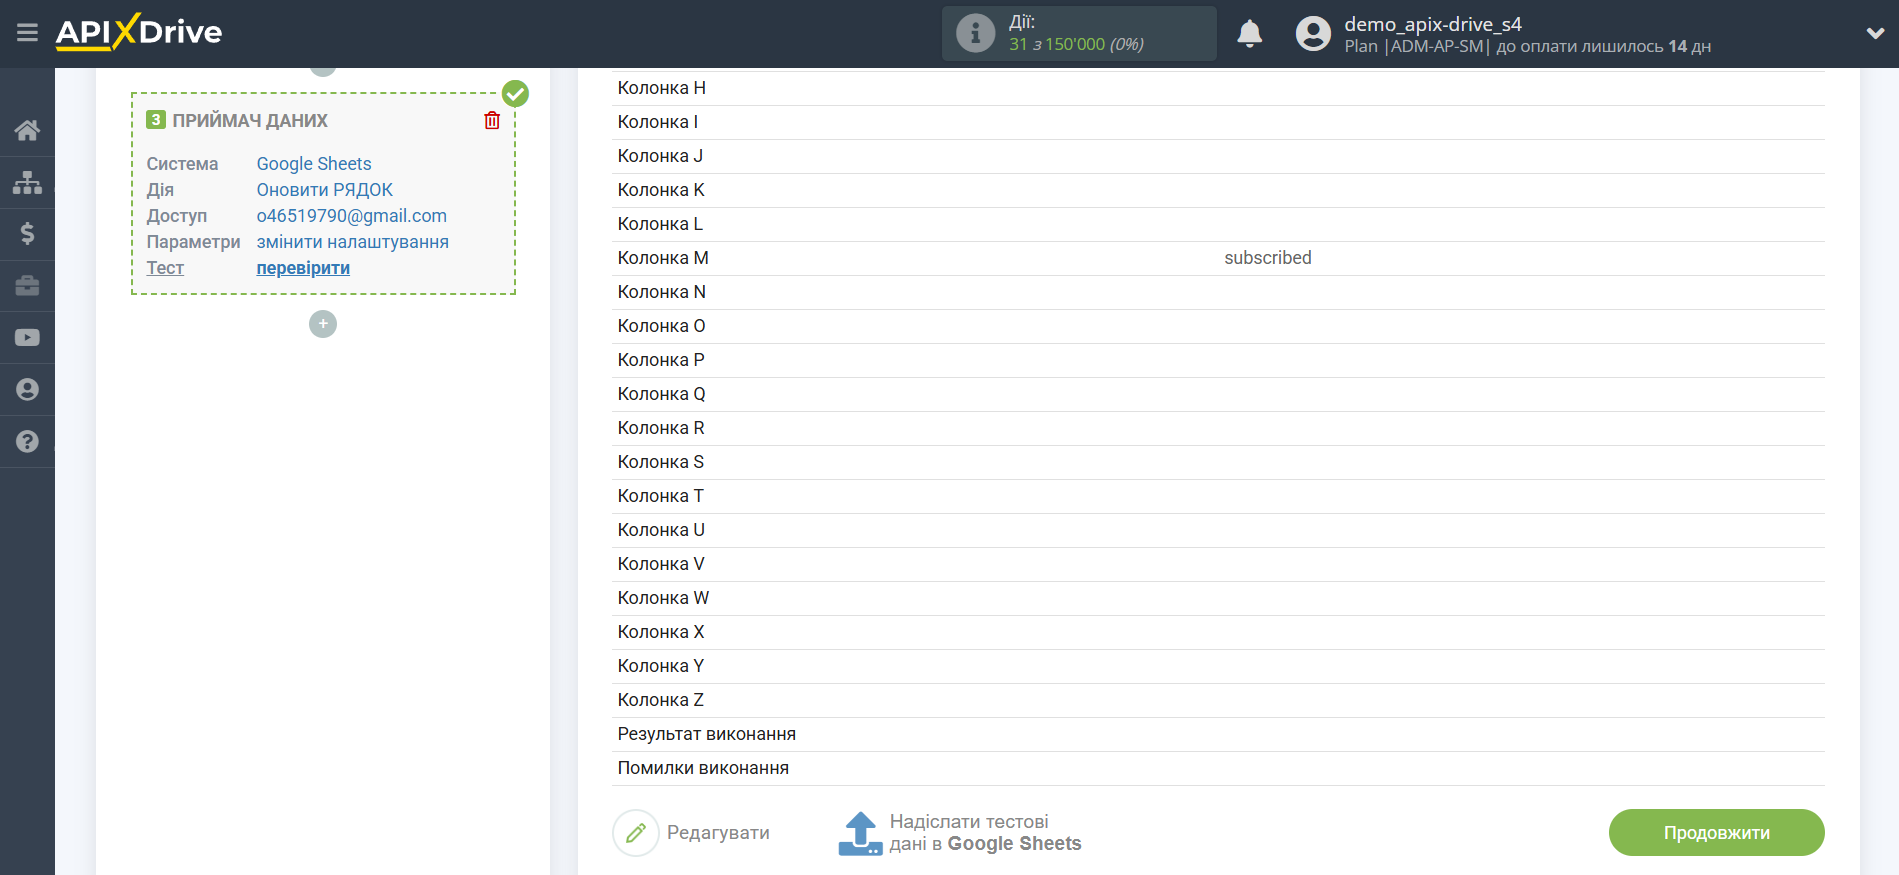Select the Колонка R row

[x=1218, y=428]
